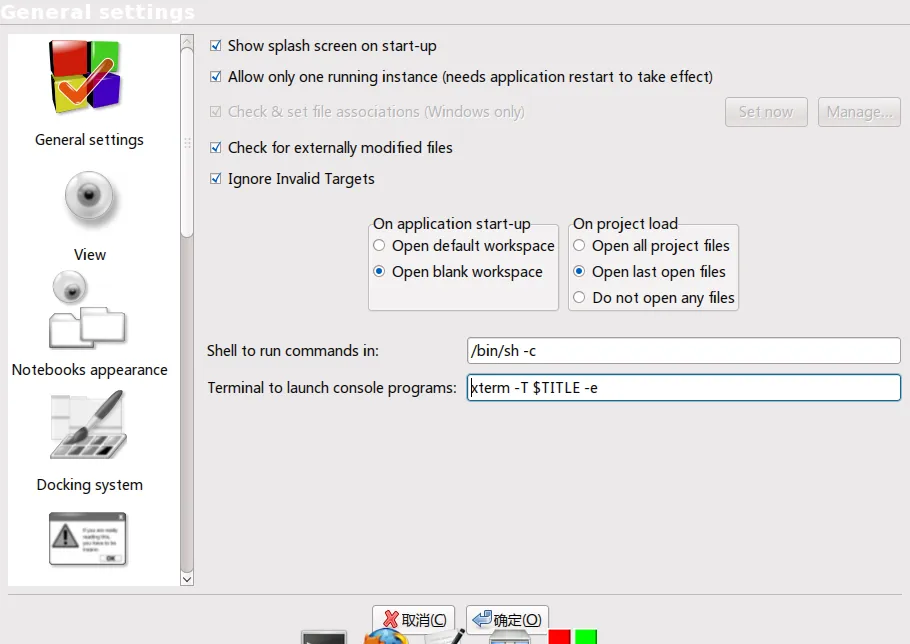Click the Firefox icon in the taskbar
This screenshot has width=910, height=644.
[x=385, y=636]
